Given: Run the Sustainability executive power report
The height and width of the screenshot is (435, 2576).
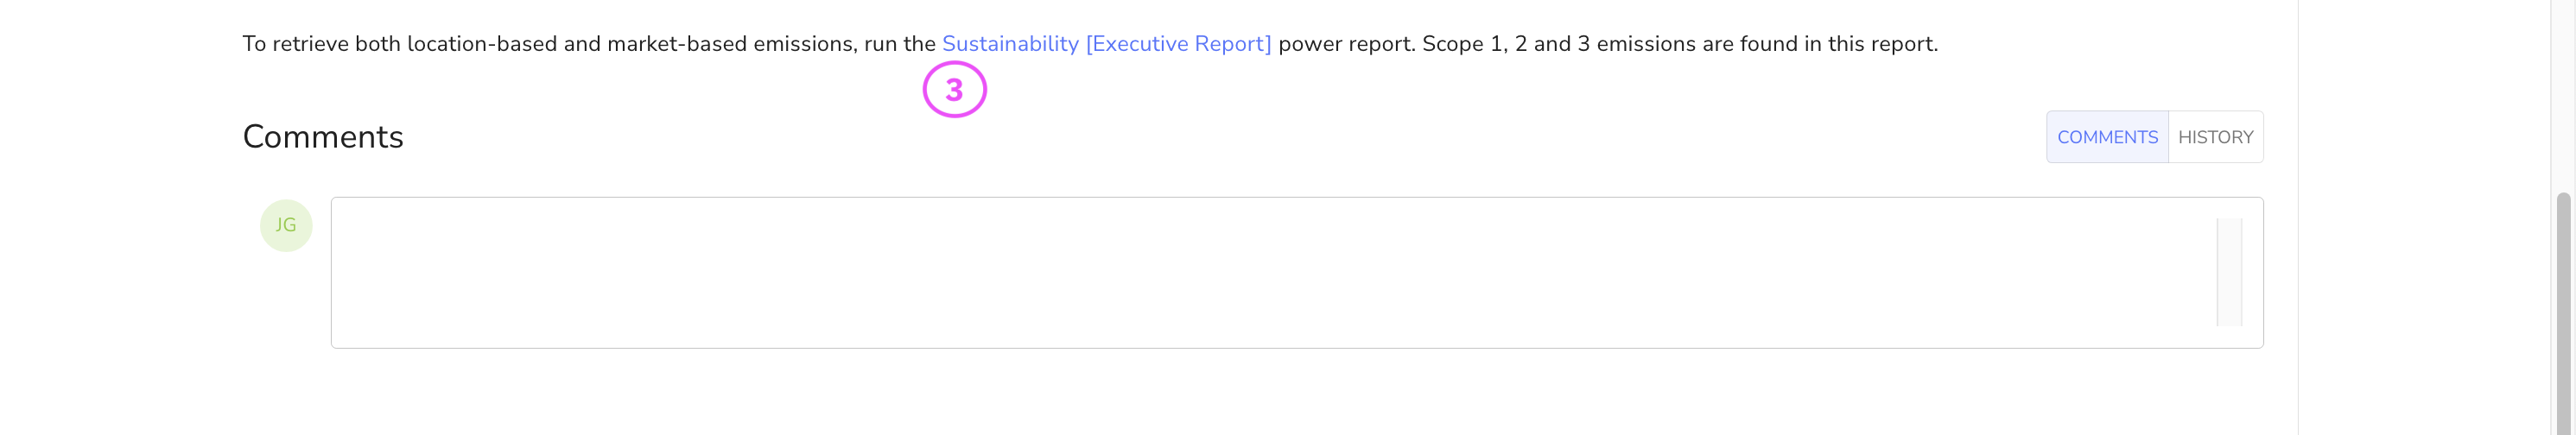Looking at the screenshot, I should point(1106,44).
